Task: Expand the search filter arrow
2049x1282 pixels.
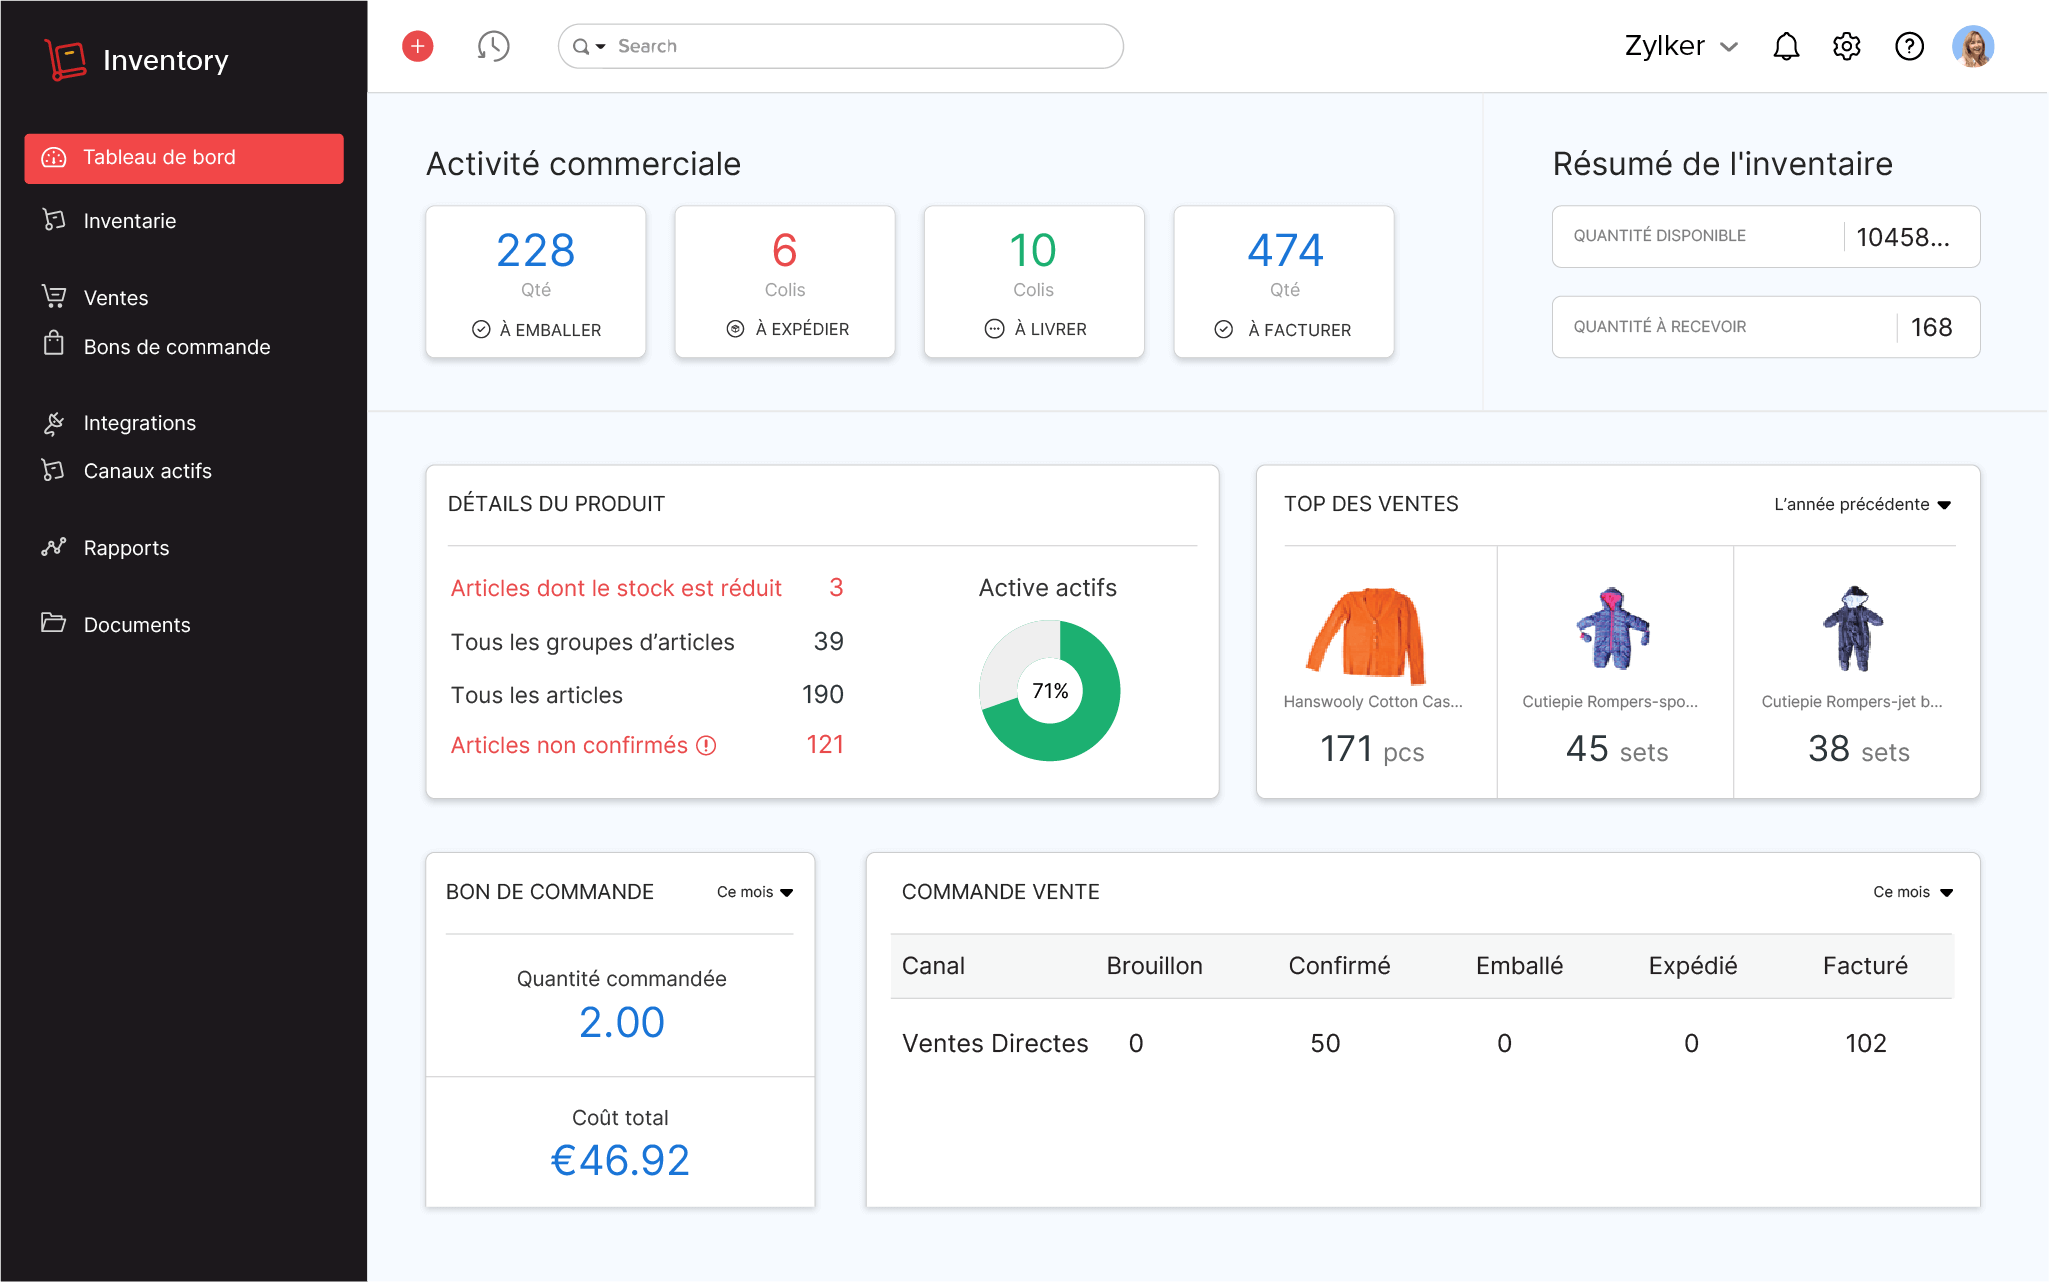Action: coord(601,47)
